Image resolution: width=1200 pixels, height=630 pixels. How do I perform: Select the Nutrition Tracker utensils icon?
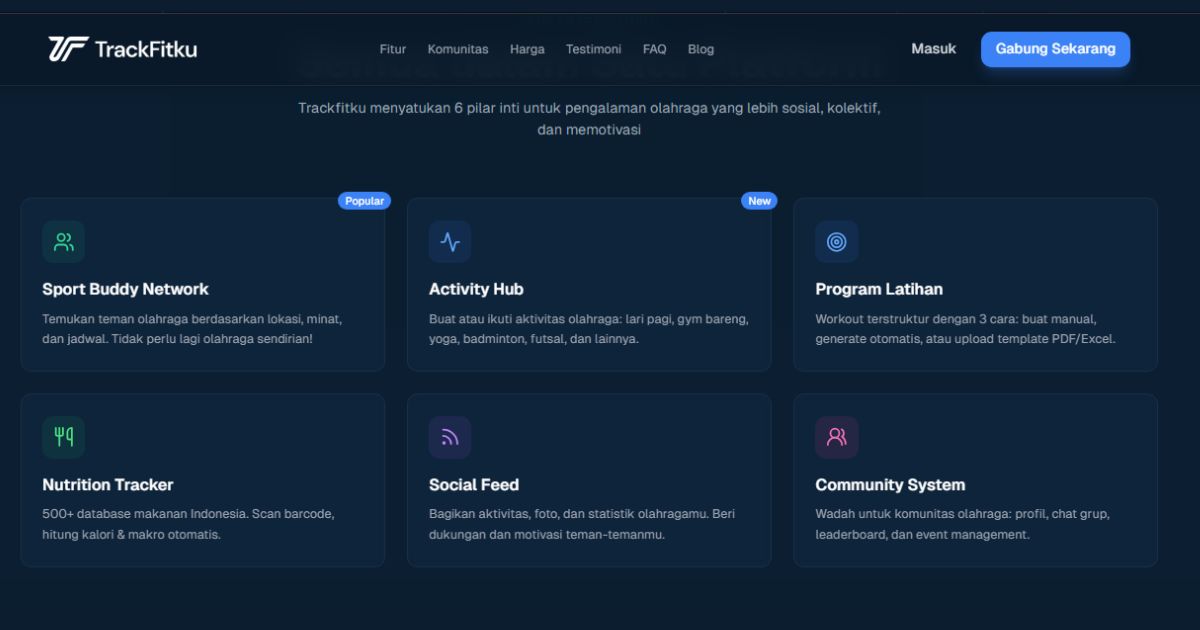coord(63,437)
